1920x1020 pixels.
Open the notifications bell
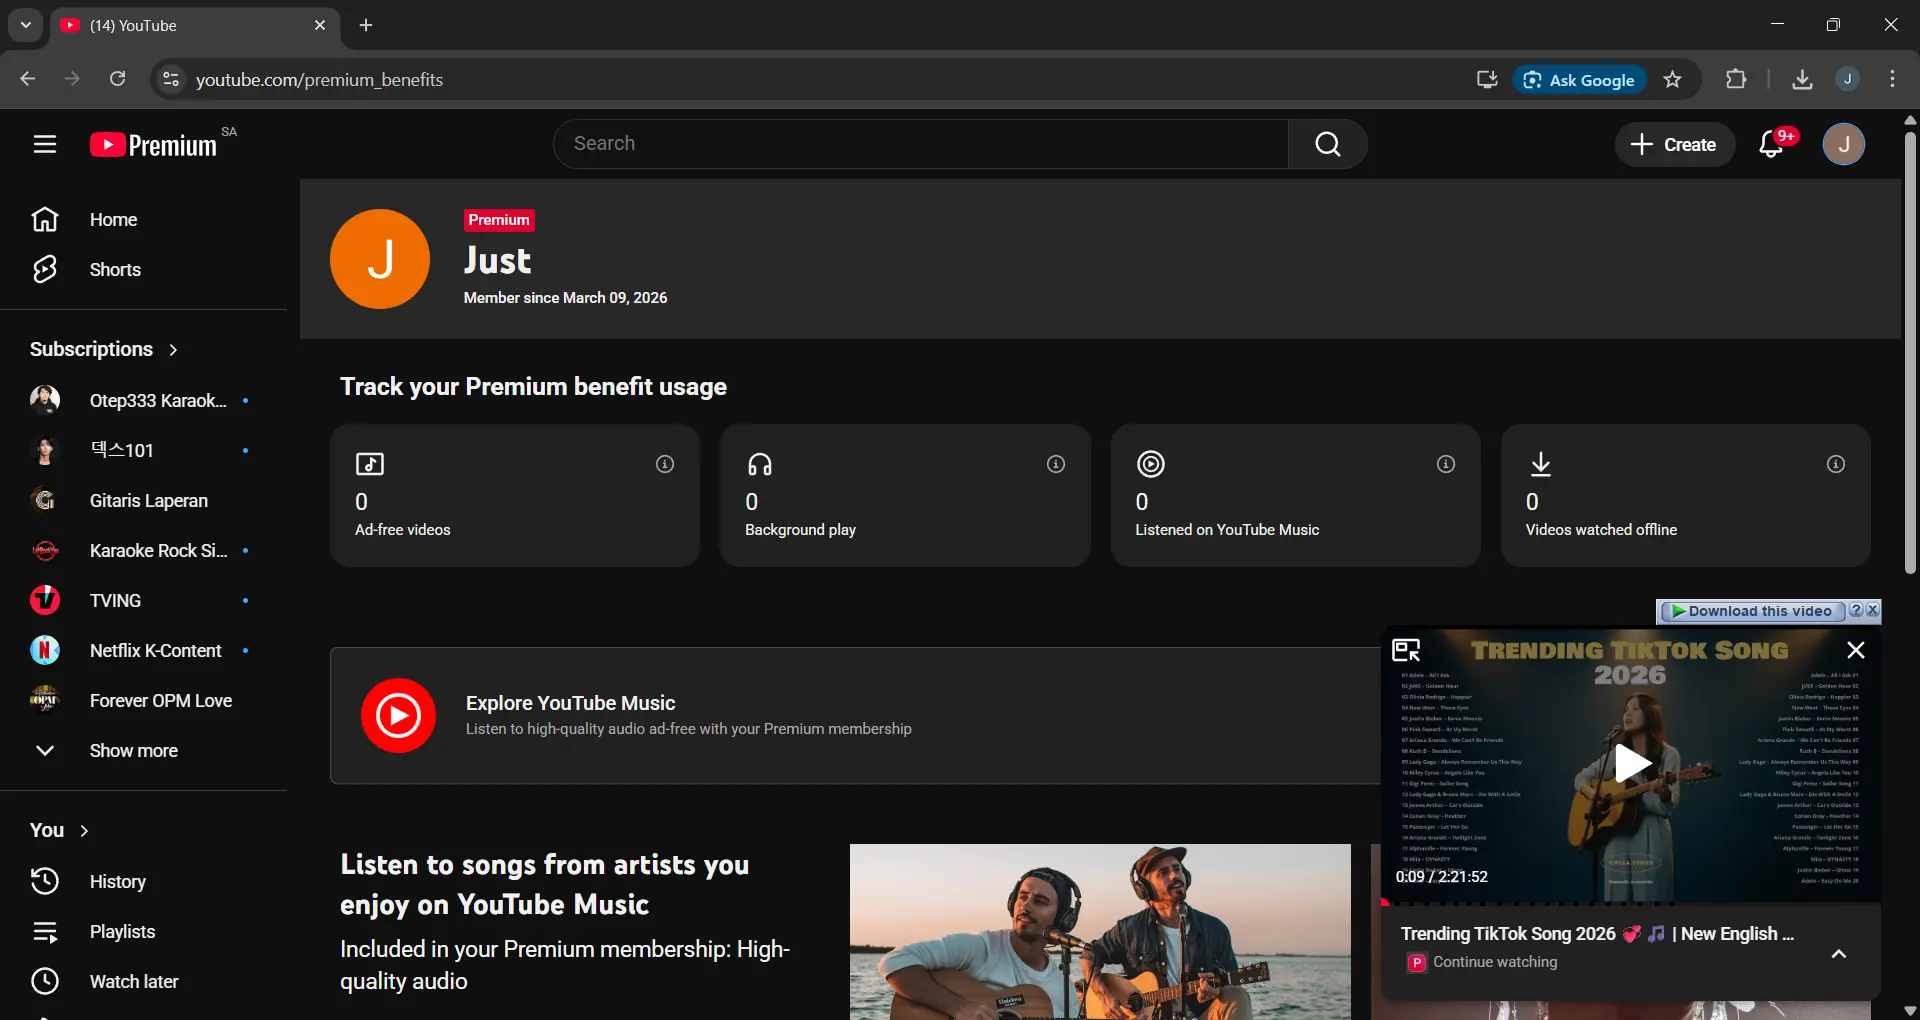(x=1772, y=144)
